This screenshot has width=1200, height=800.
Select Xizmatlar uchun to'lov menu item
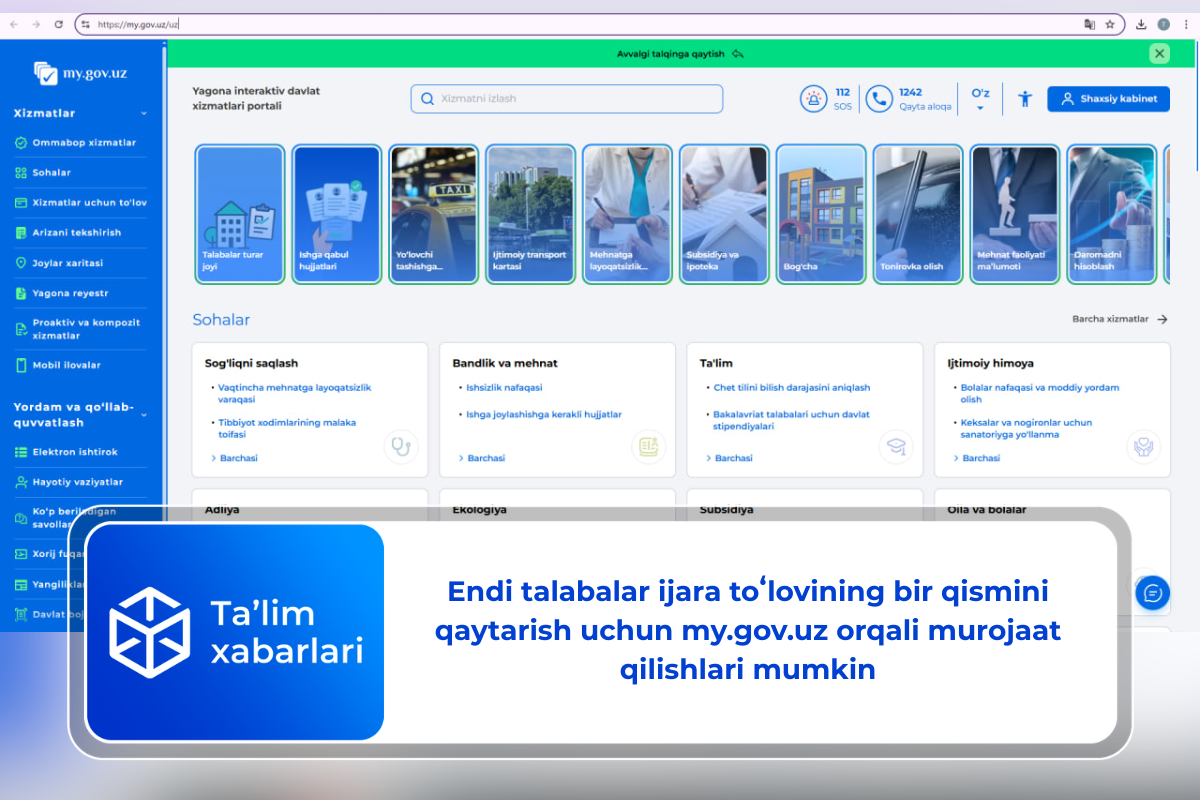coord(81,203)
